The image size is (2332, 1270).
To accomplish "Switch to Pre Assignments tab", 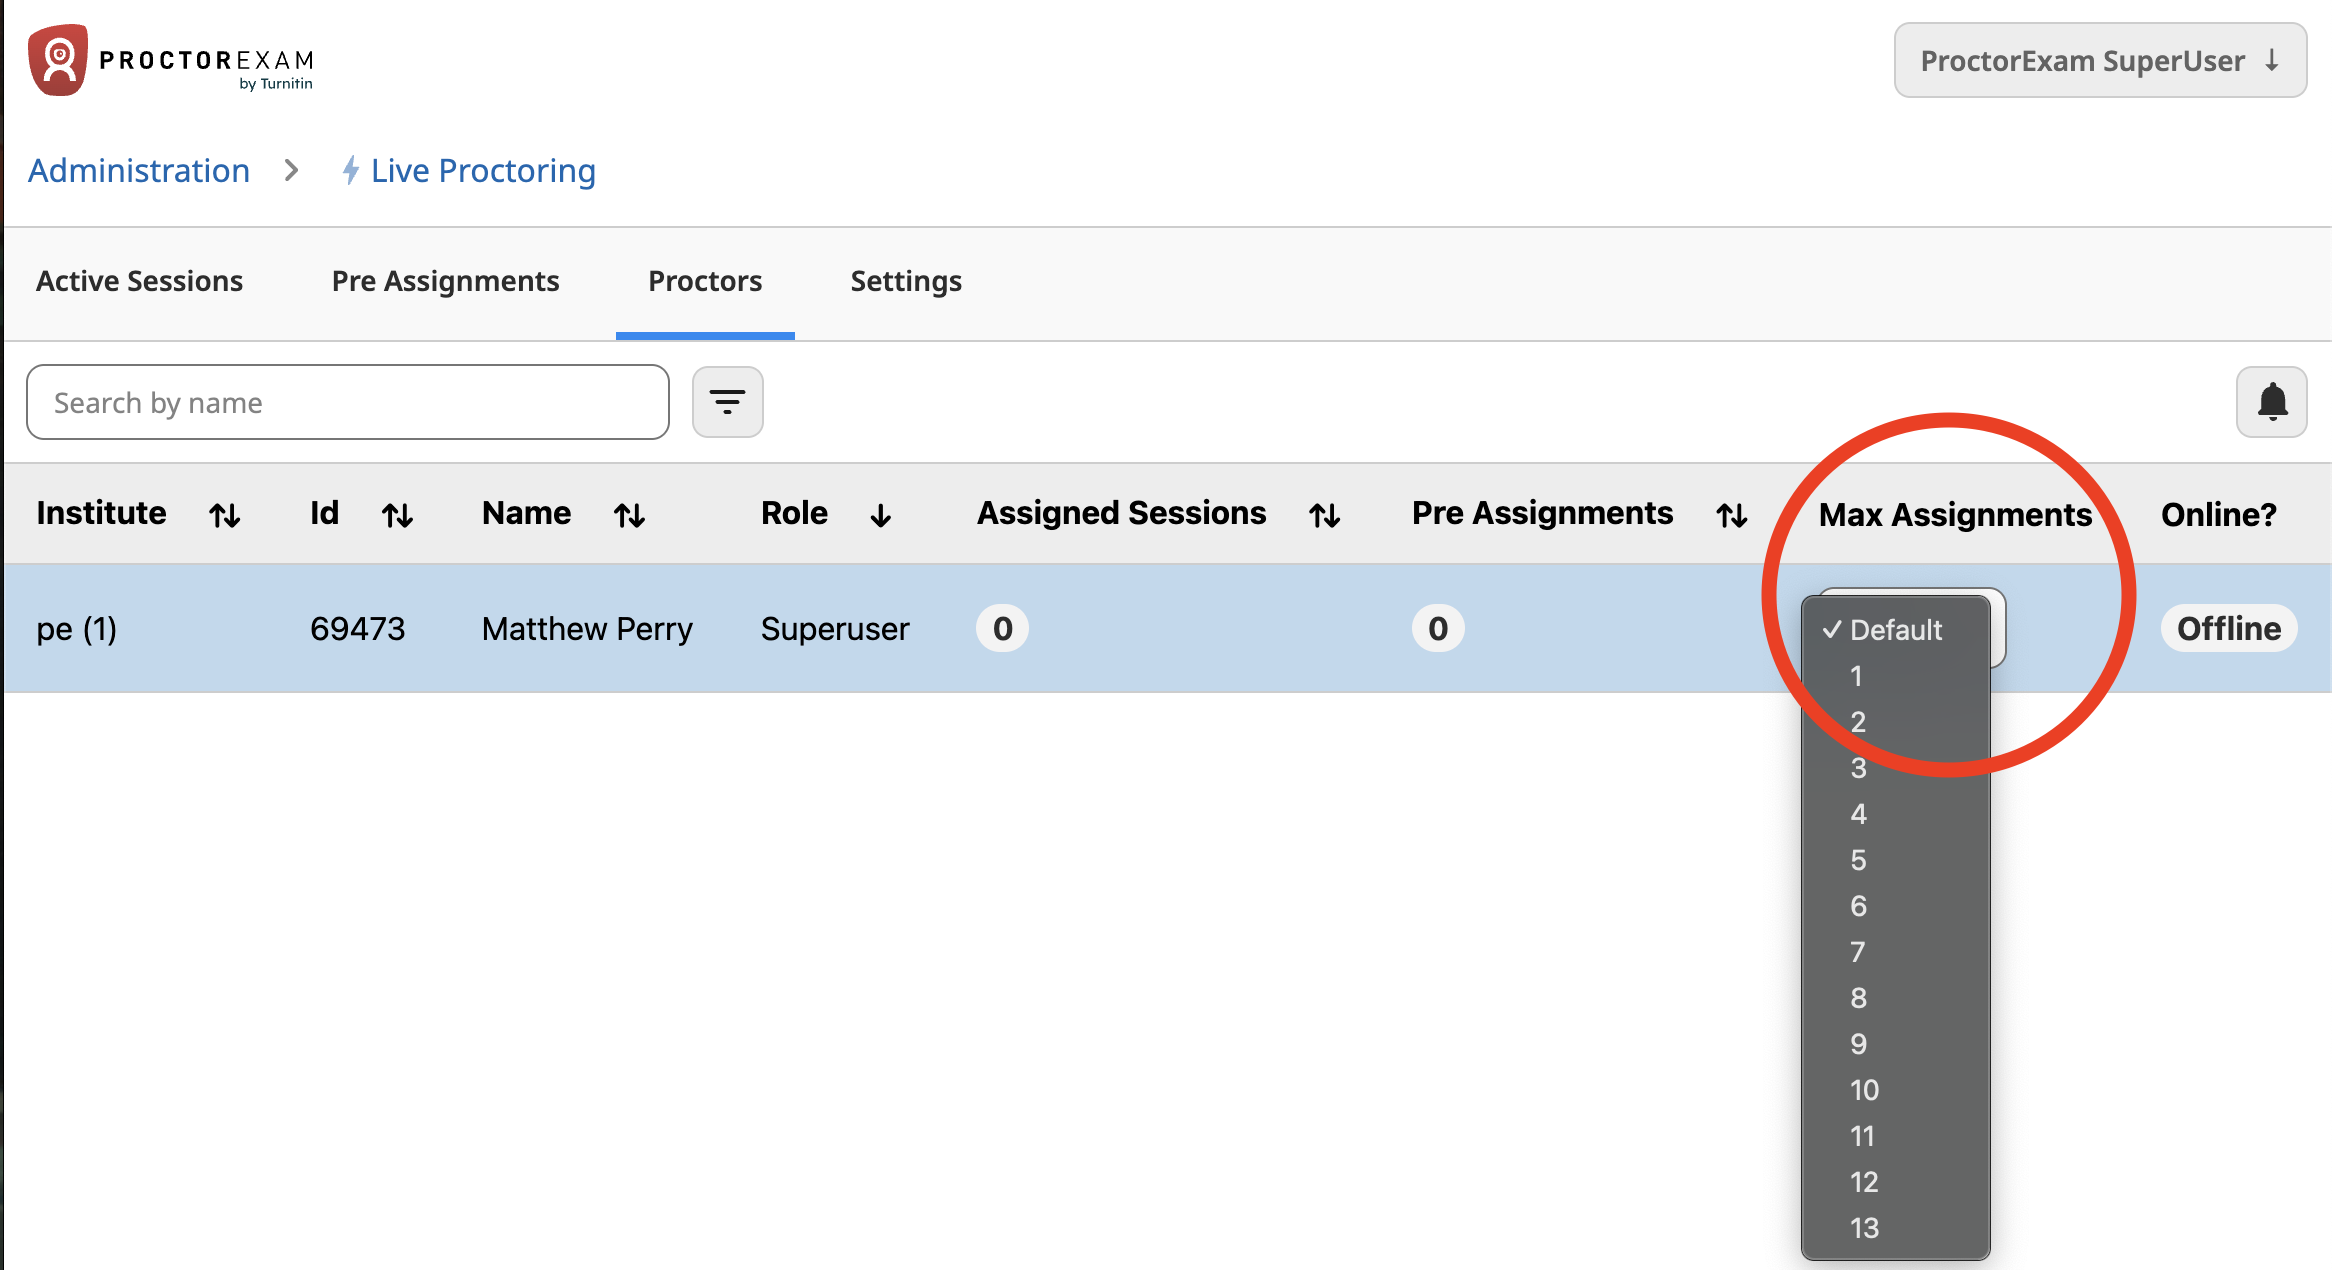I will coord(445,281).
